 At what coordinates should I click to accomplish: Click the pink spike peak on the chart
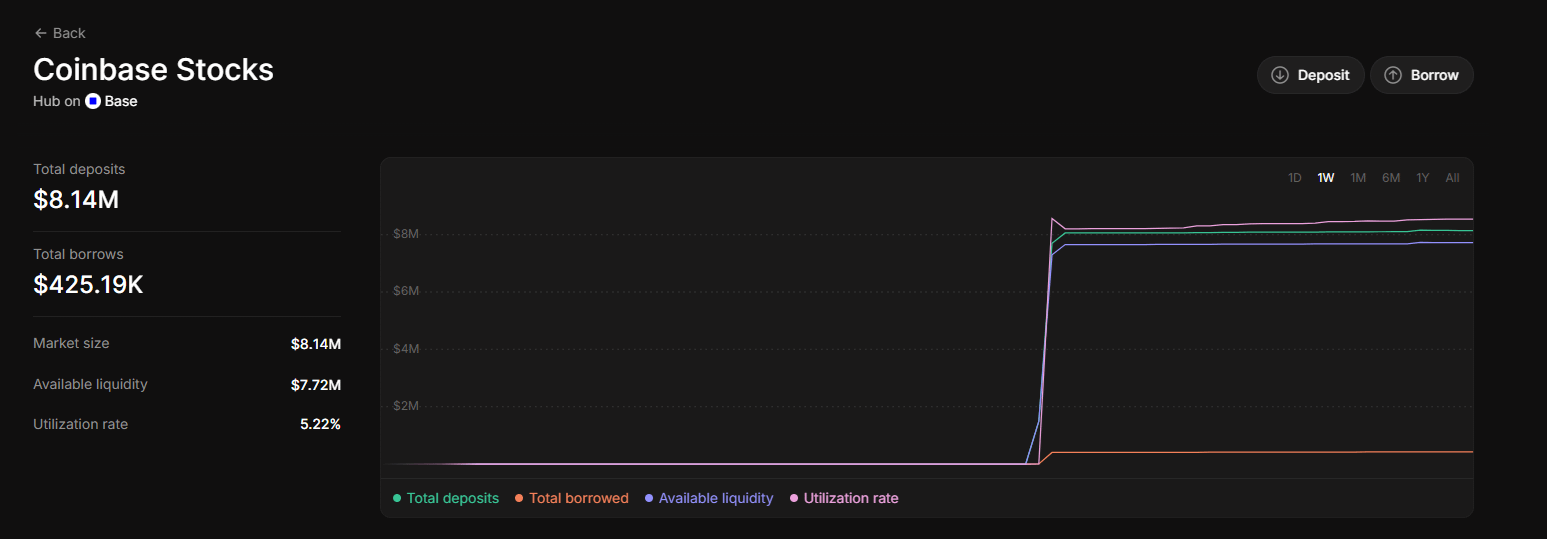1052,219
